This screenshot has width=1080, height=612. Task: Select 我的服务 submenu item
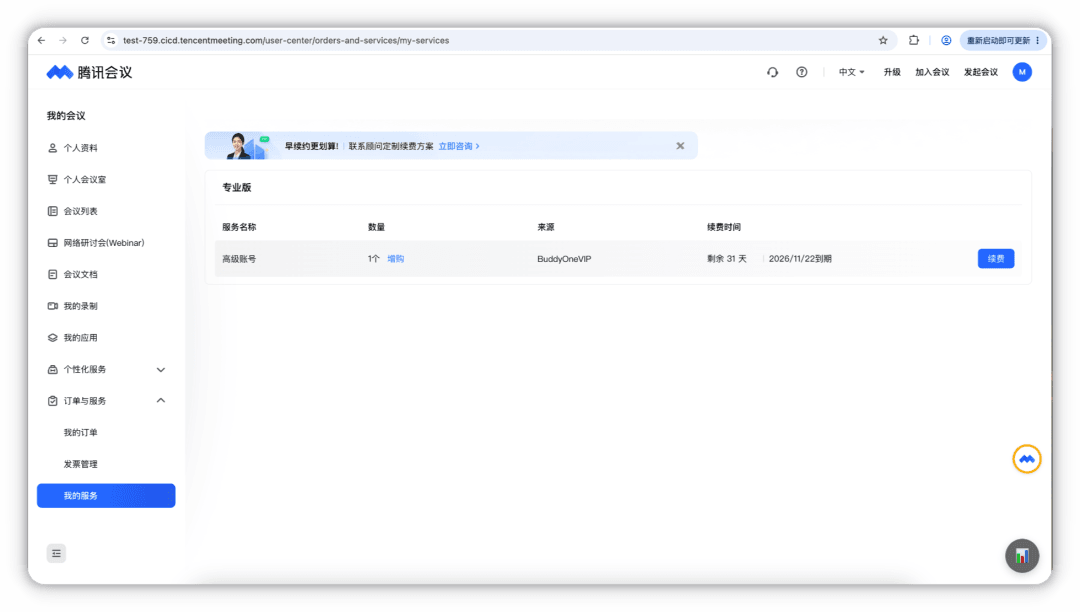[x=106, y=496]
